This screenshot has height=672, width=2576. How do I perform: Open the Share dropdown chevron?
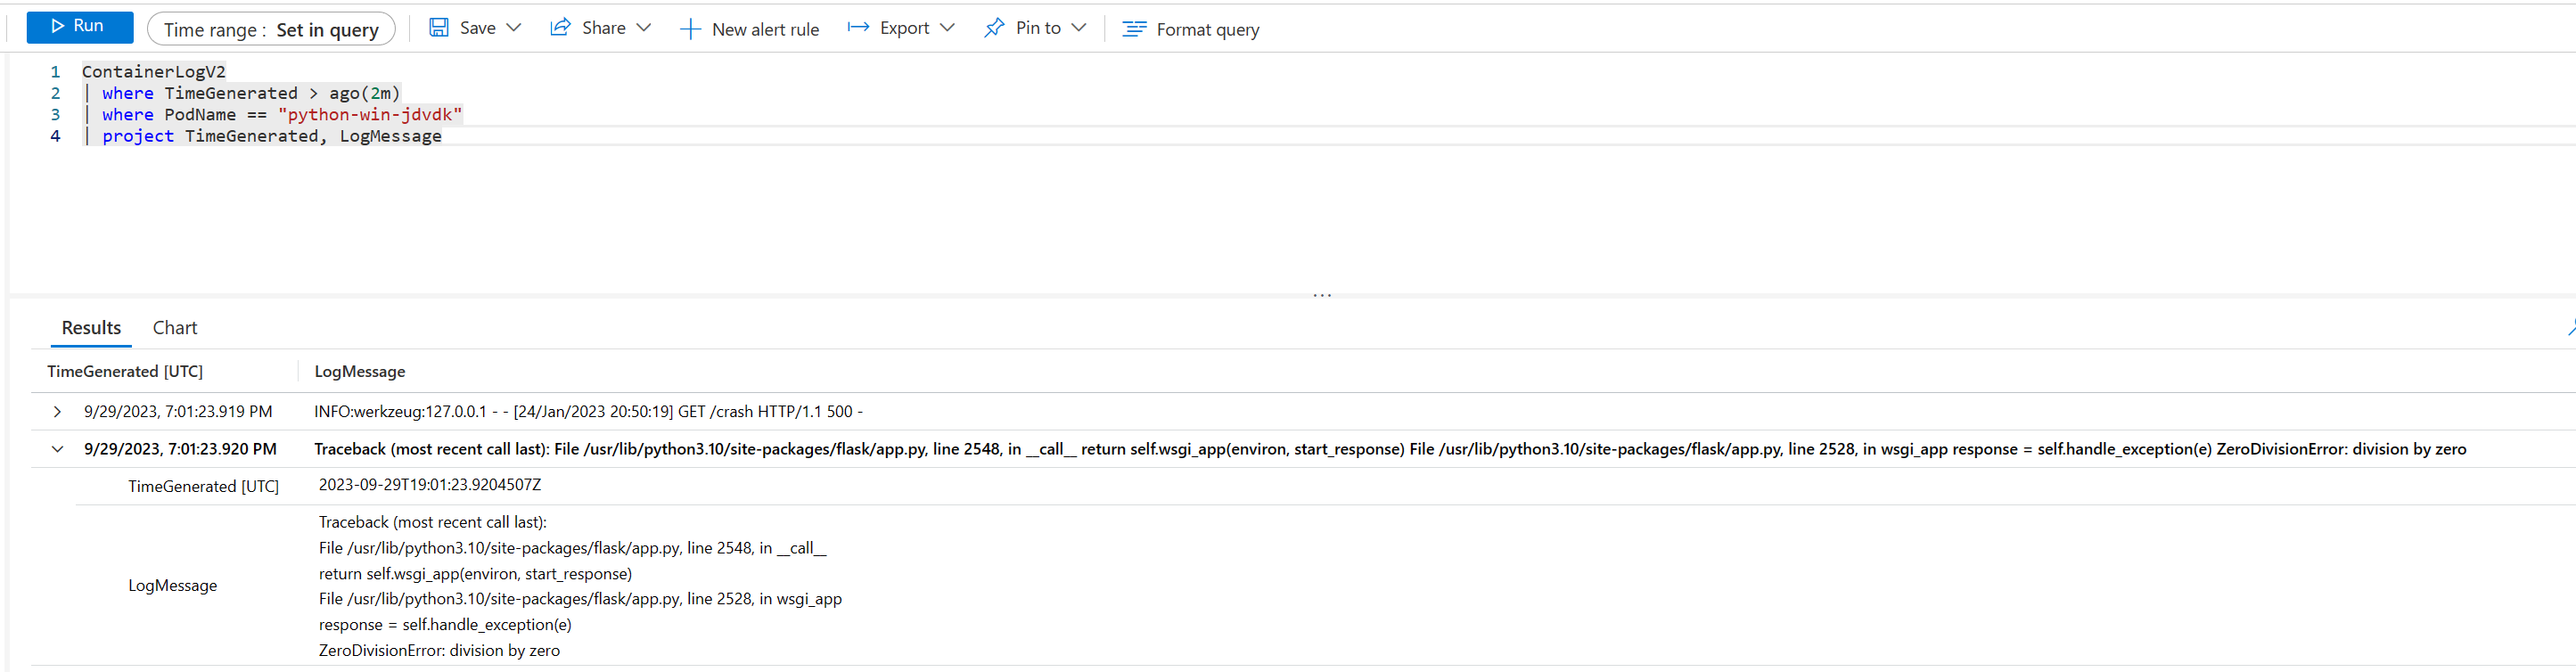pos(644,28)
